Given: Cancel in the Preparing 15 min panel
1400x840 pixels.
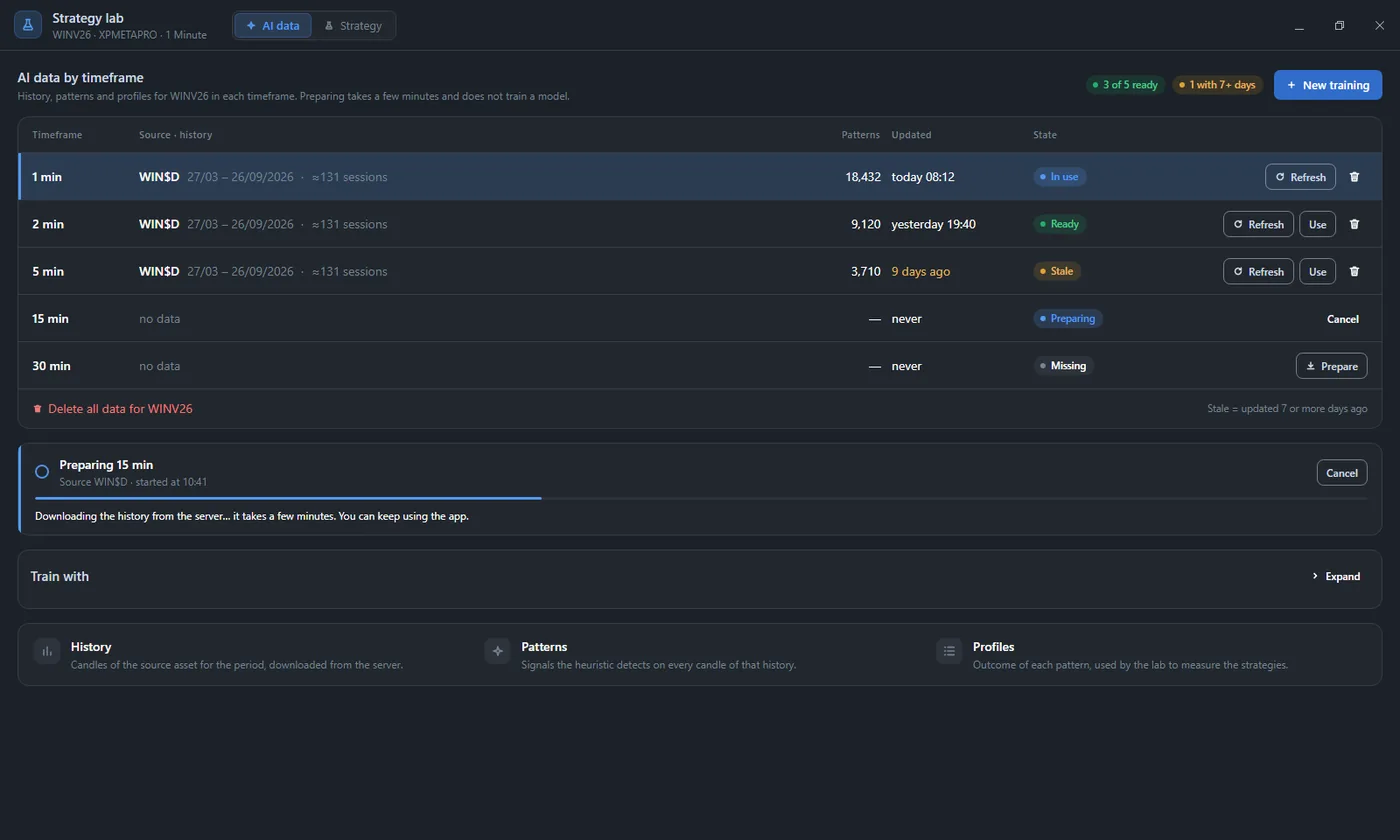Looking at the screenshot, I should [1341, 473].
